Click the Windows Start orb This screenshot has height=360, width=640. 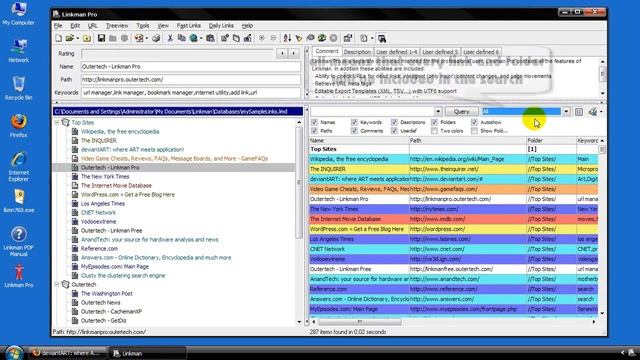tap(14, 352)
